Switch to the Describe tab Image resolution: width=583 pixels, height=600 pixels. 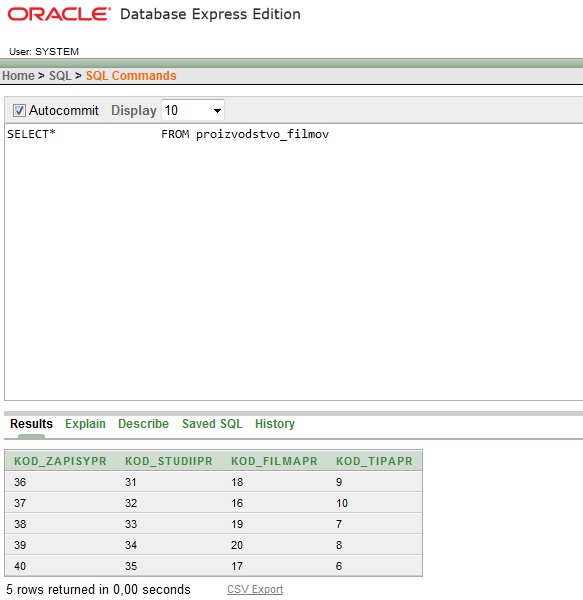(143, 424)
